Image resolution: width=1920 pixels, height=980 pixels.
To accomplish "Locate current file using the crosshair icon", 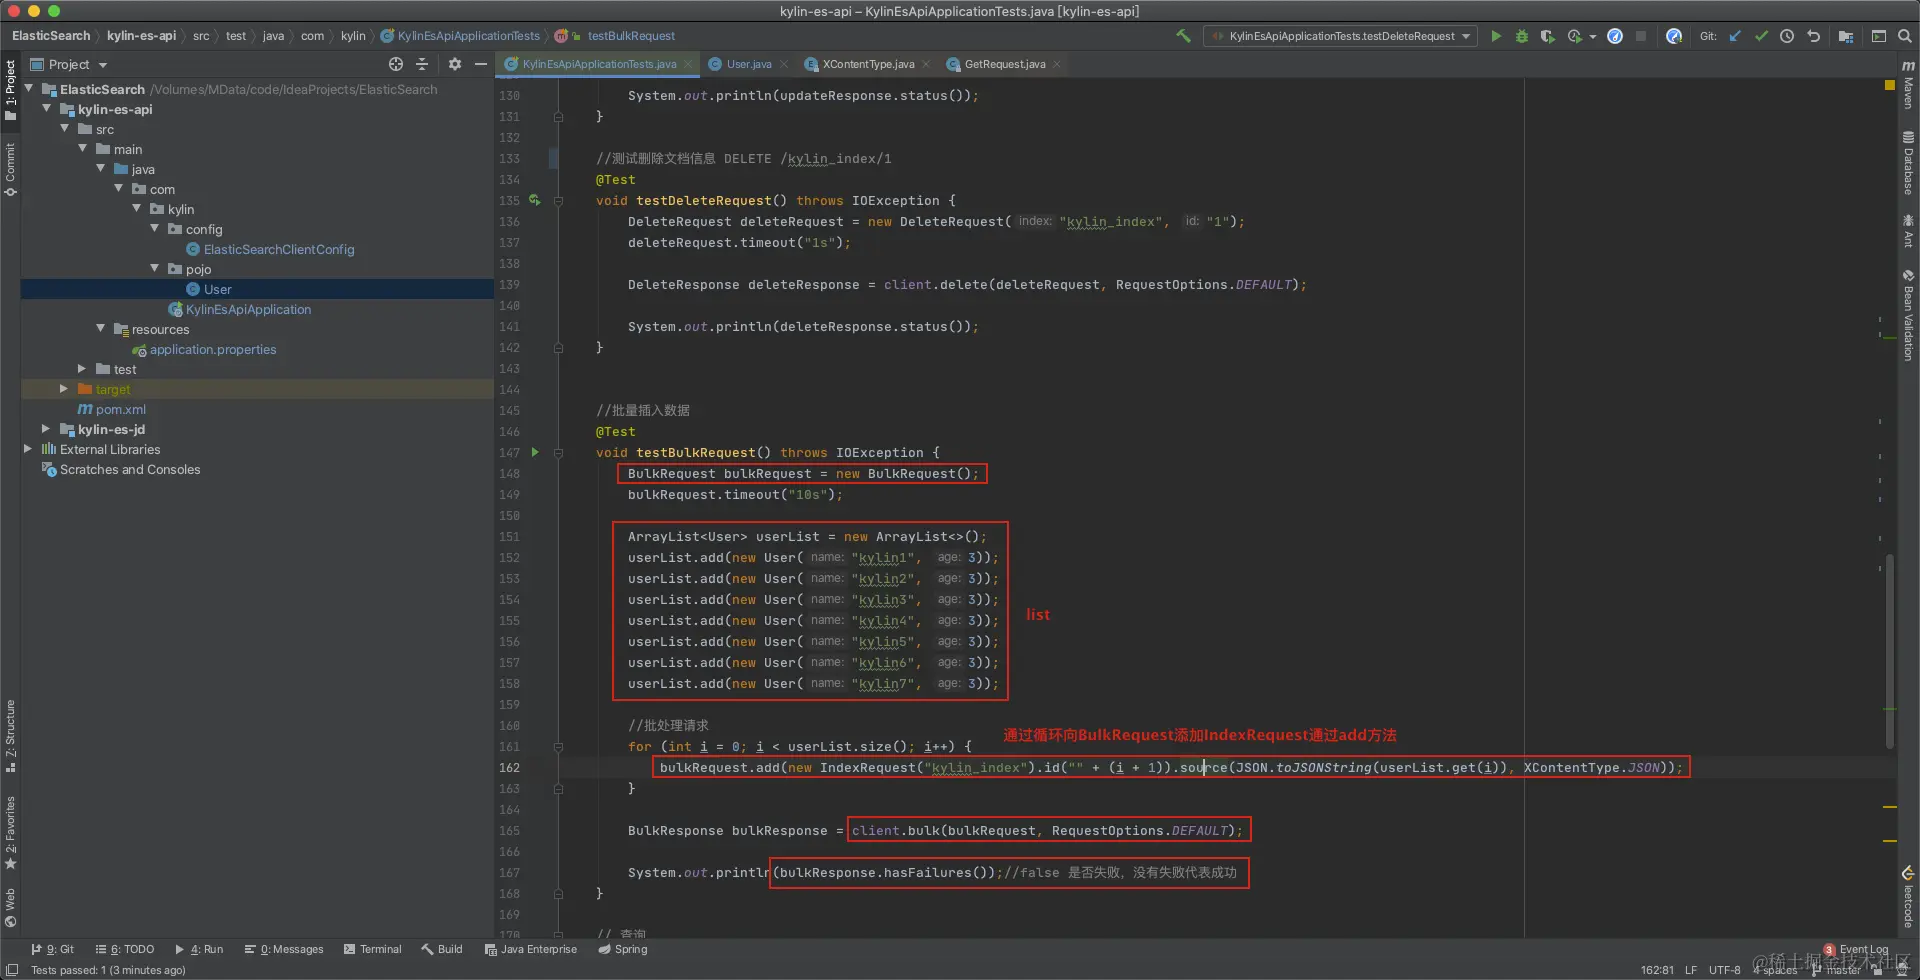I will click(396, 64).
